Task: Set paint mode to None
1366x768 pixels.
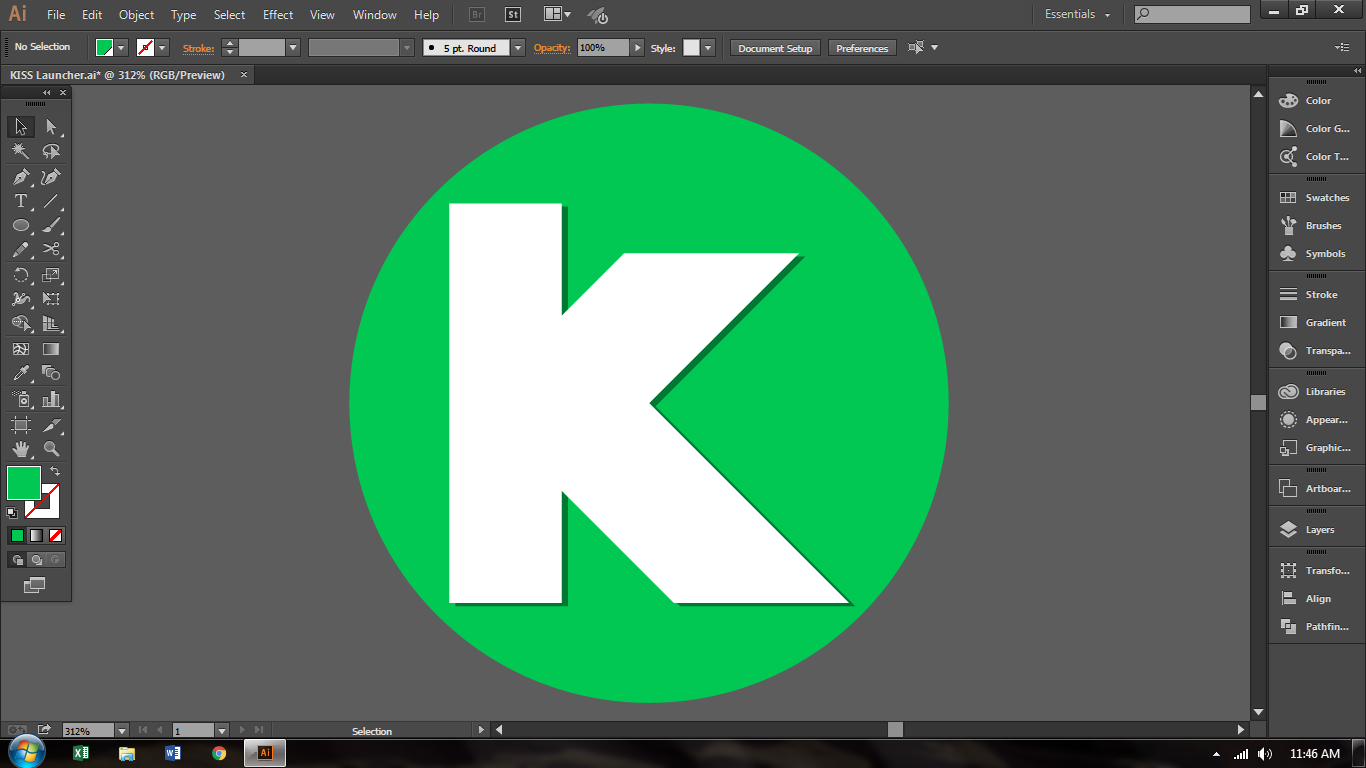Action: [55, 535]
